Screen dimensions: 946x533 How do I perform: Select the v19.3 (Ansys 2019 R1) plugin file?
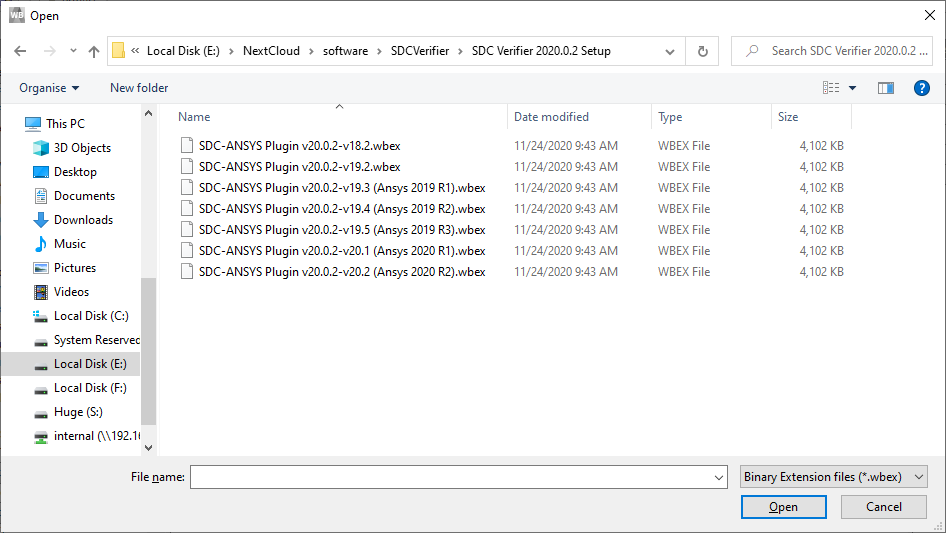[342, 188]
